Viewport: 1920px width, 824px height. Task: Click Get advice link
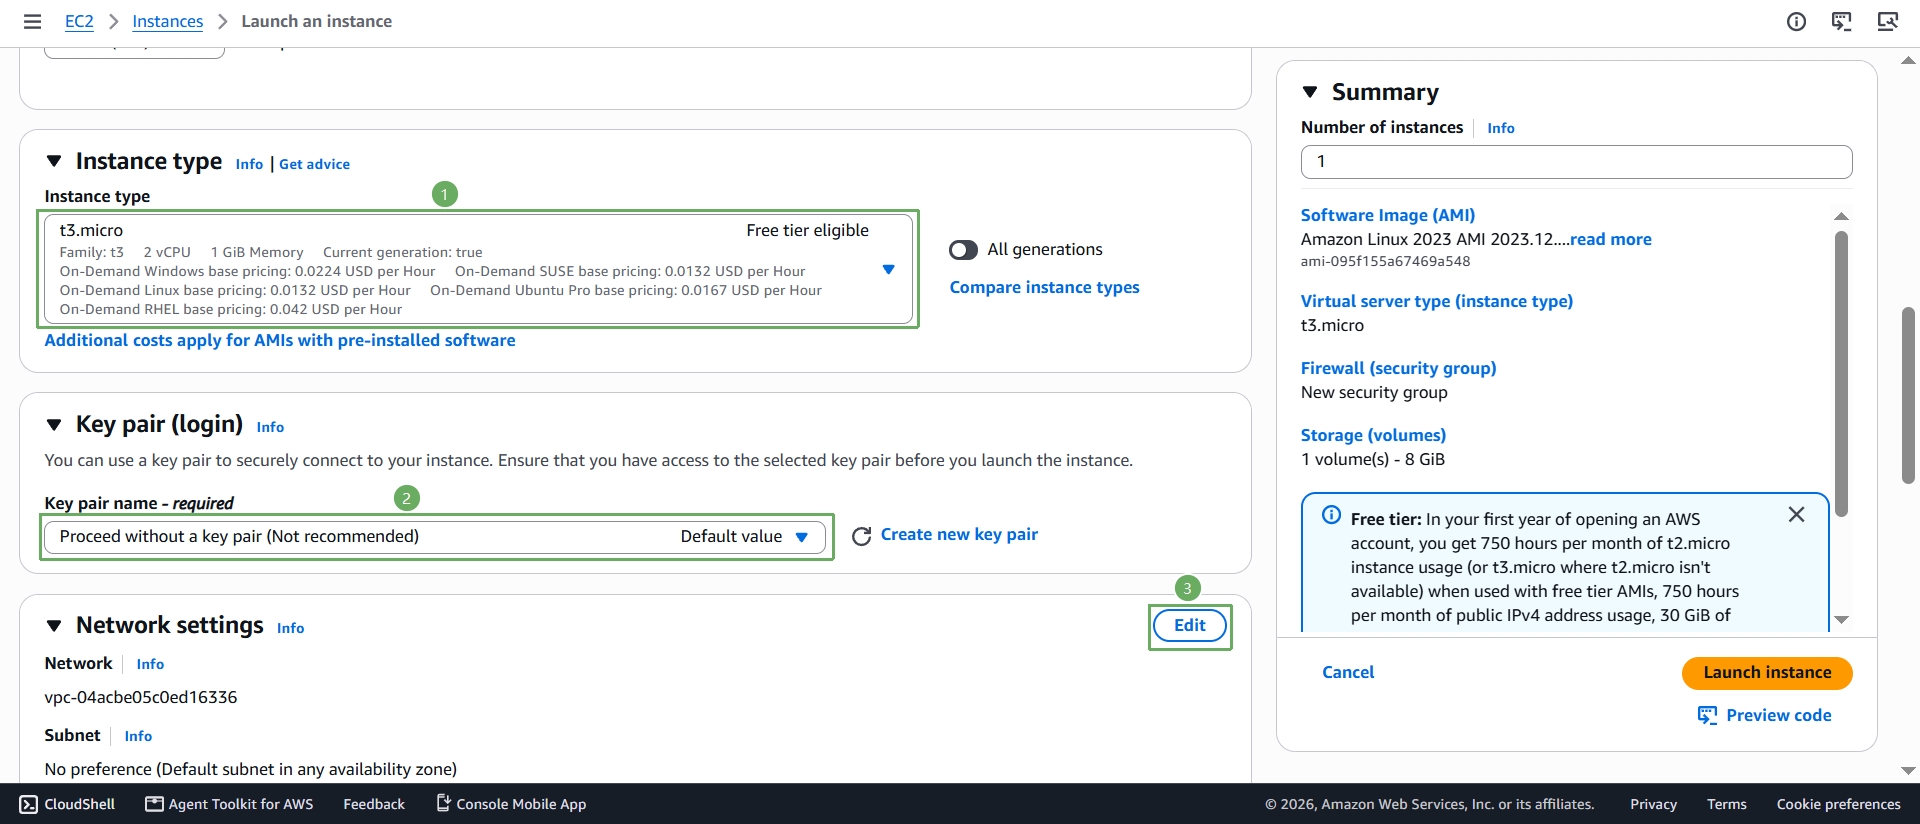point(314,164)
